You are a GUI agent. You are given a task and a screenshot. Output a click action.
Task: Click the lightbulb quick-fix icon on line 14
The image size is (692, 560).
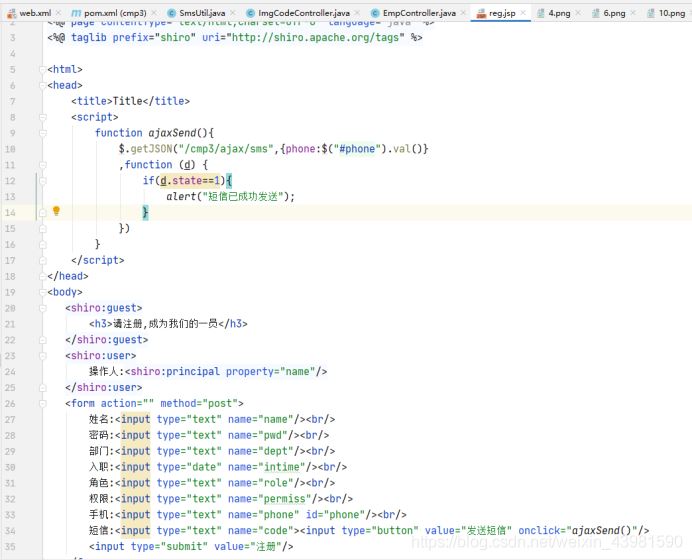[56, 211]
